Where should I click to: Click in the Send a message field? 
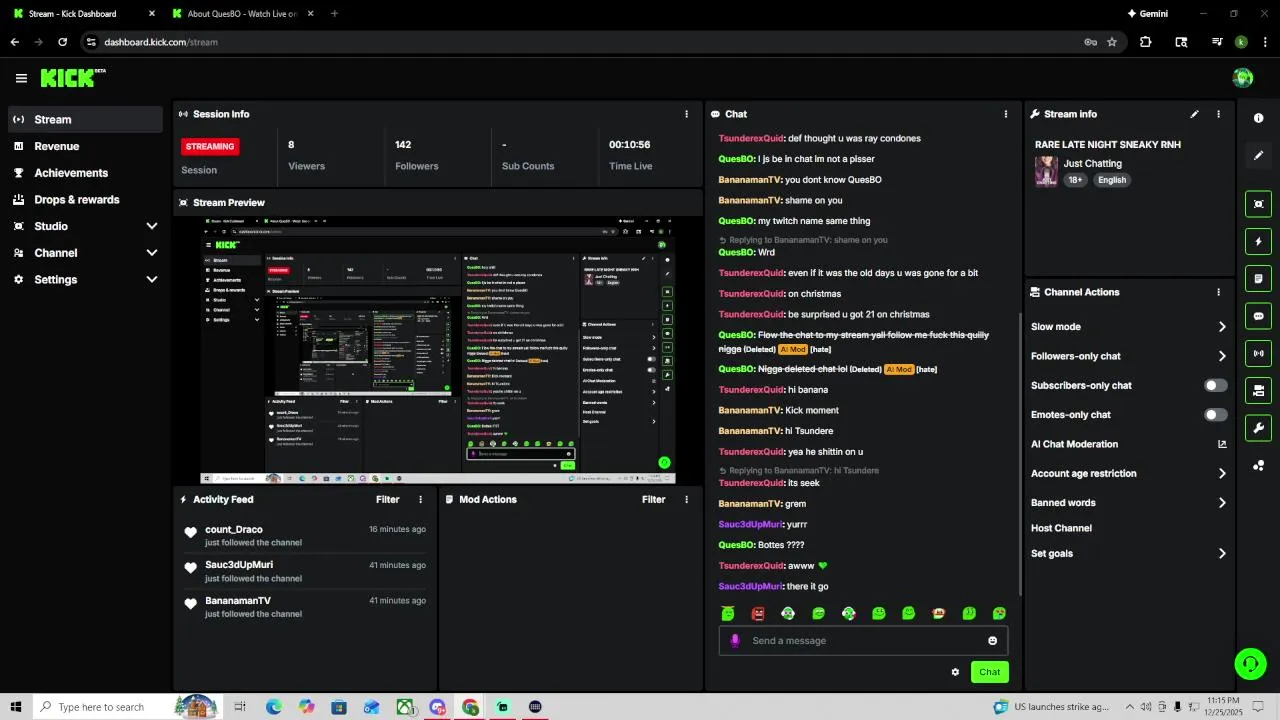[863, 641]
